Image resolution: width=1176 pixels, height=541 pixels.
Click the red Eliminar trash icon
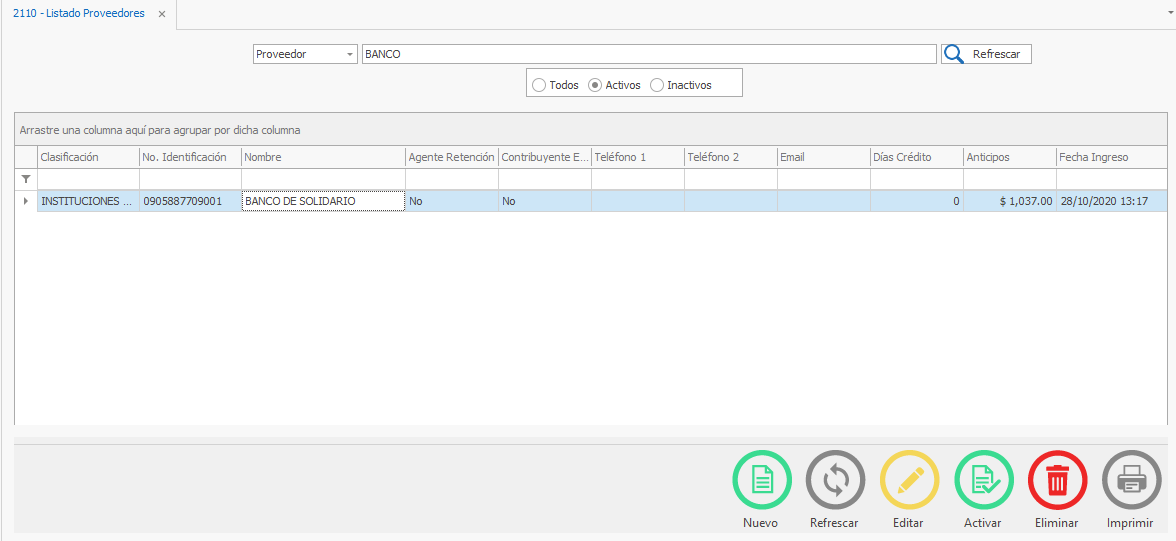[1057, 480]
